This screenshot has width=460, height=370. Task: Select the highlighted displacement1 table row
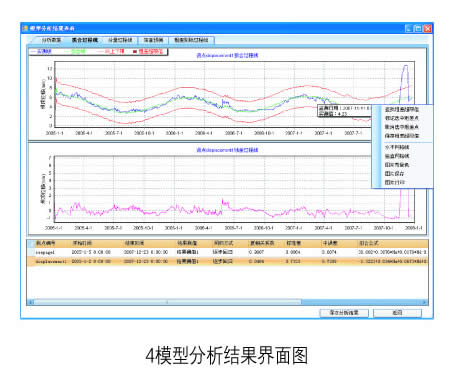pyautogui.click(x=227, y=261)
